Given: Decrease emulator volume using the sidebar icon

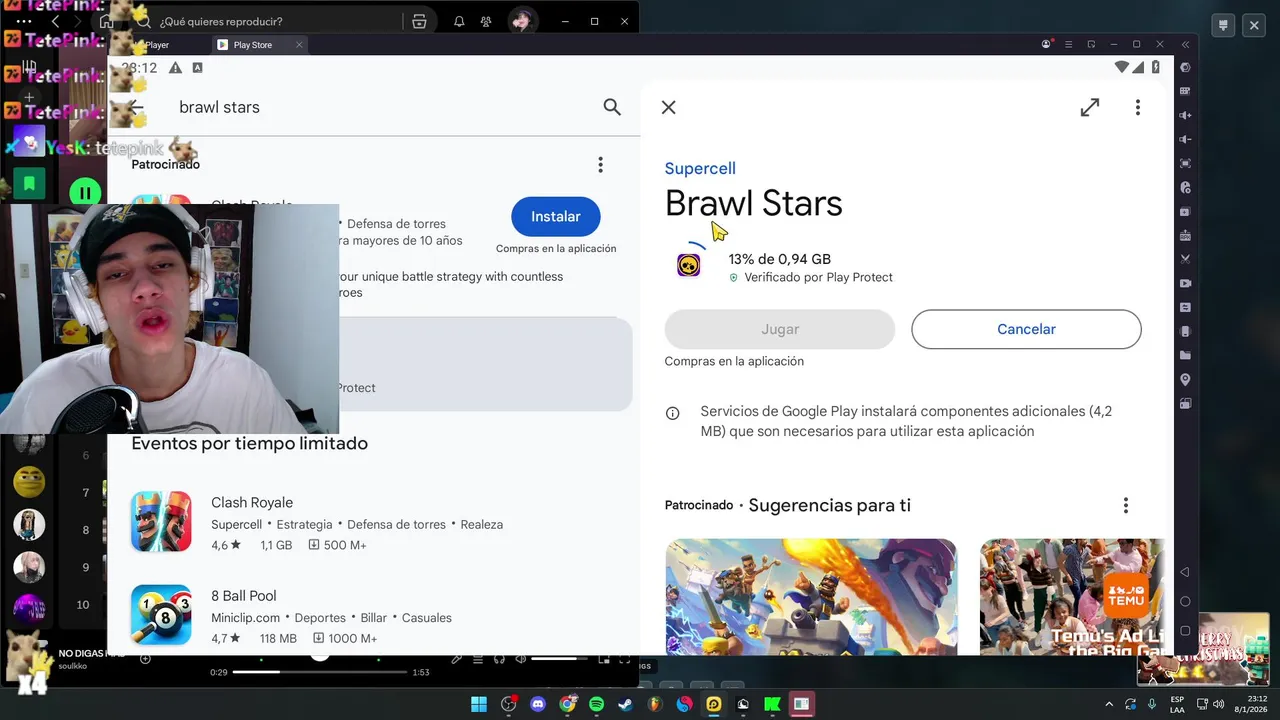Looking at the screenshot, I should [1185, 139].
